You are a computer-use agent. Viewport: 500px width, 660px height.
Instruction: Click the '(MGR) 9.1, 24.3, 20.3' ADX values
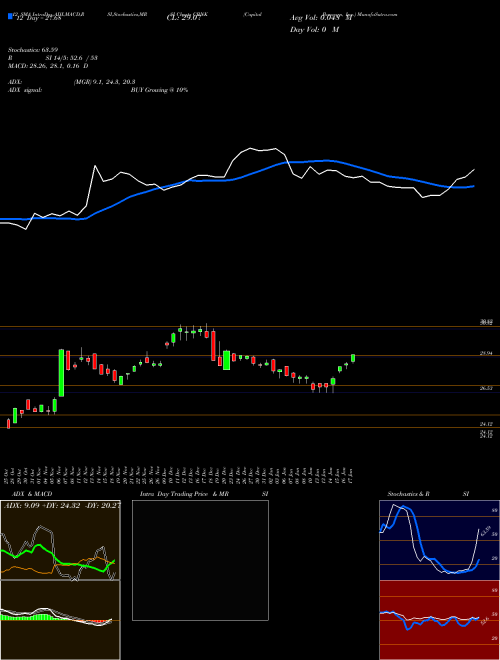tap(104, 82)
